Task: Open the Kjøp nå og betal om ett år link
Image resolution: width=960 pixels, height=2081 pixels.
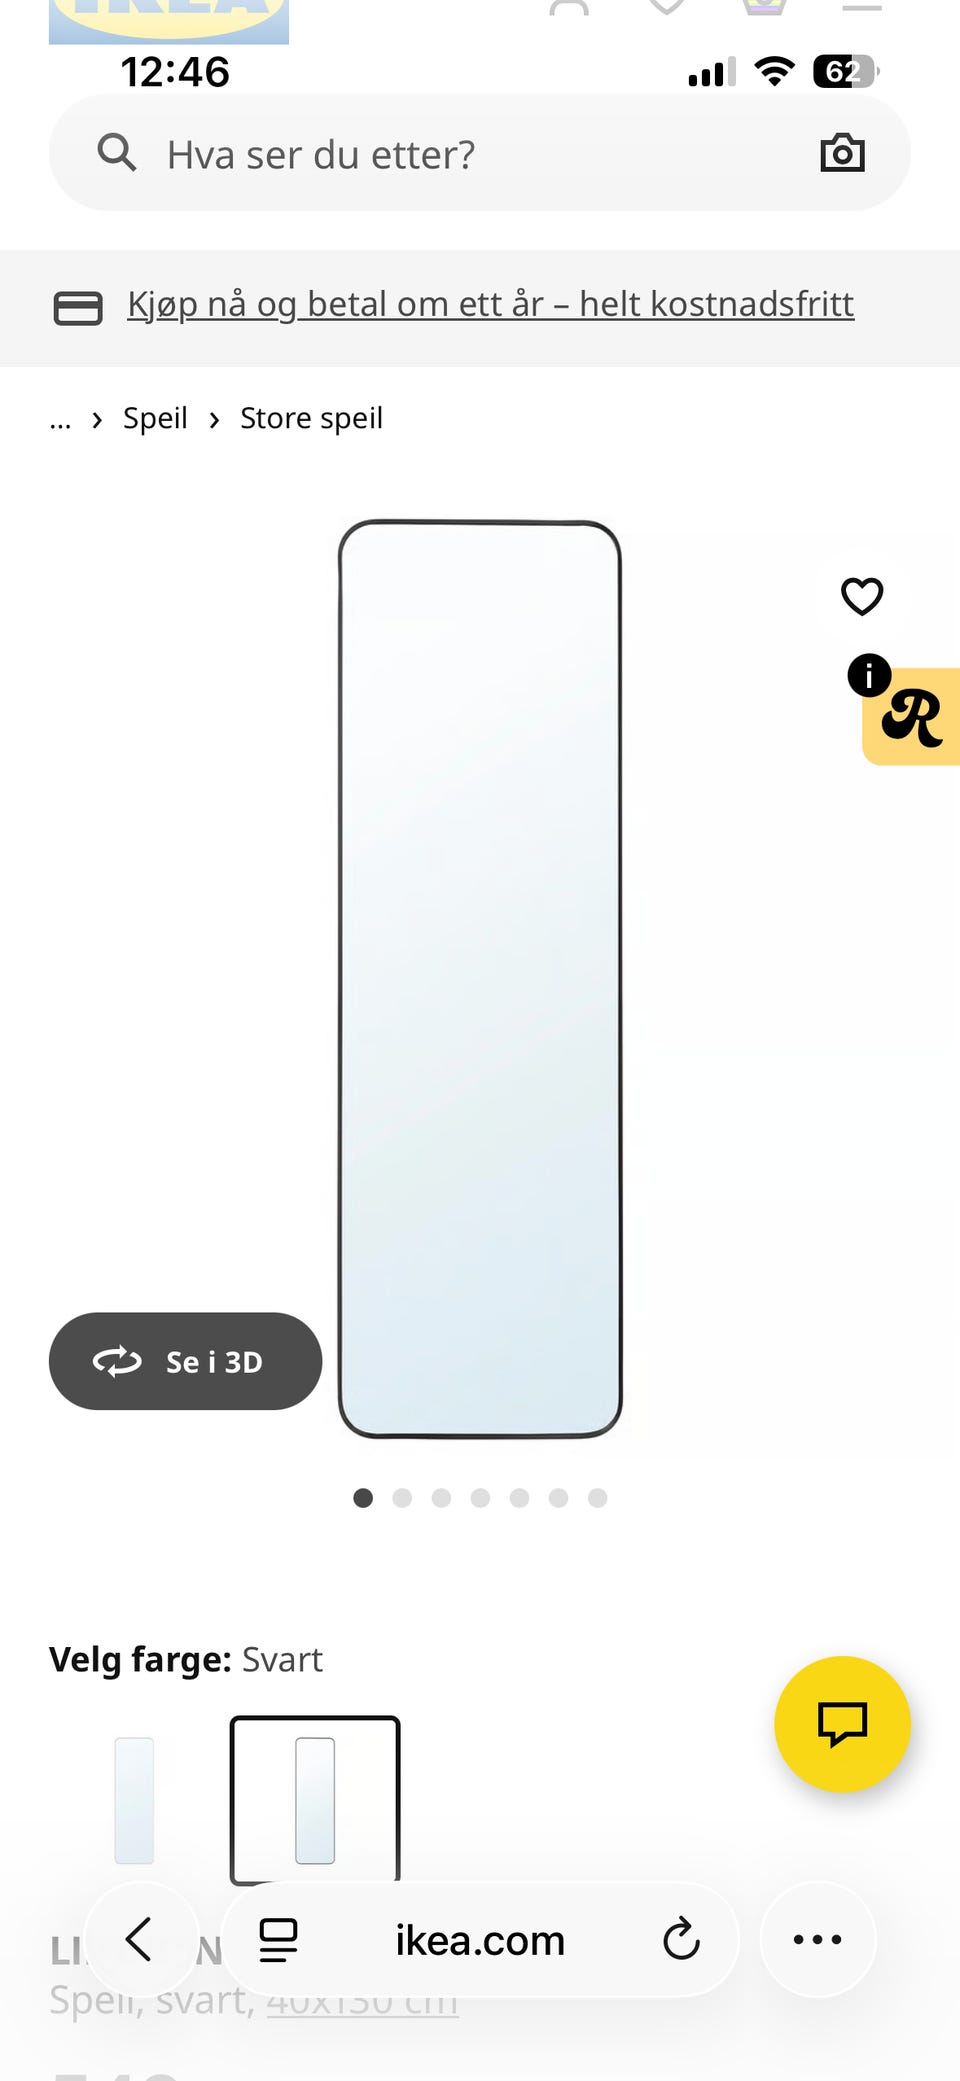Action: (x=490, y=304)
